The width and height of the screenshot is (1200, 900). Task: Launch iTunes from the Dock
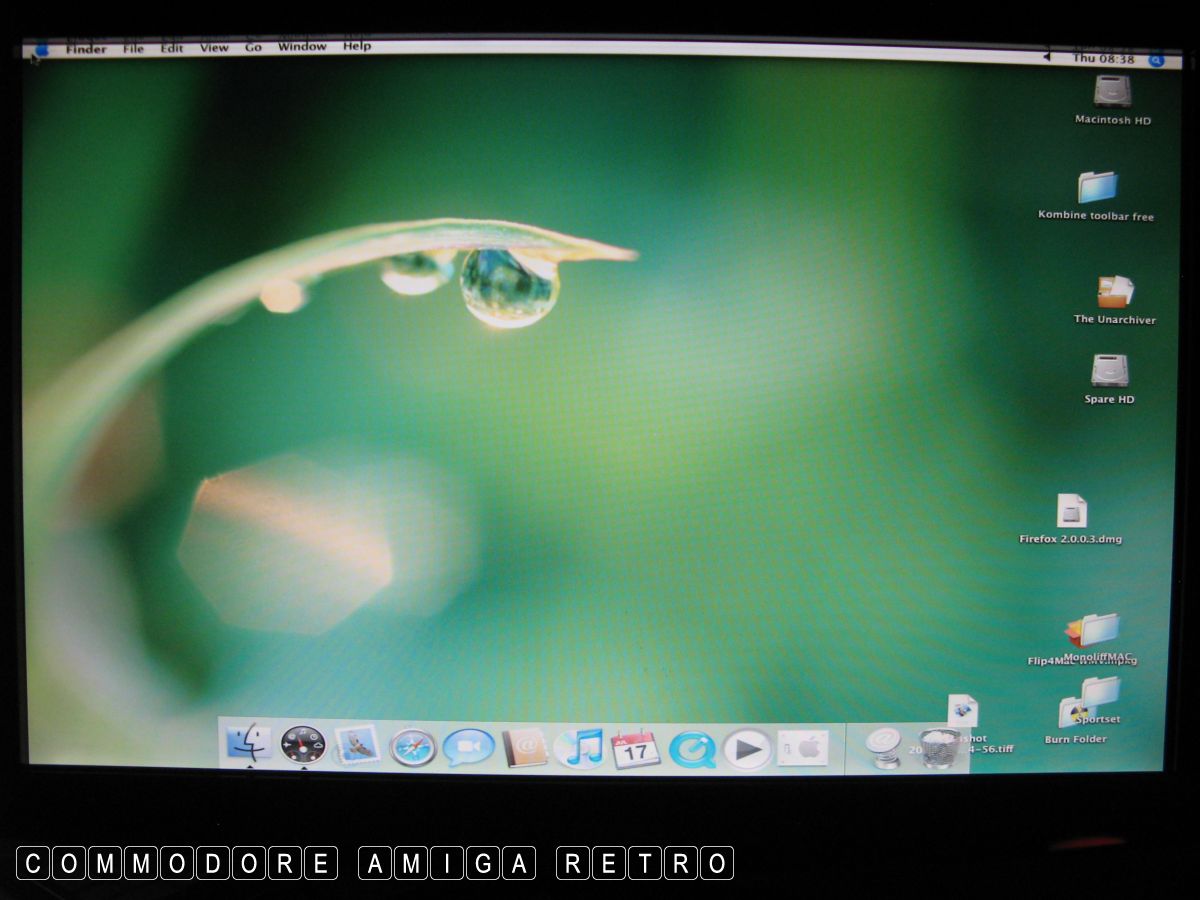(x=580, y=748)
